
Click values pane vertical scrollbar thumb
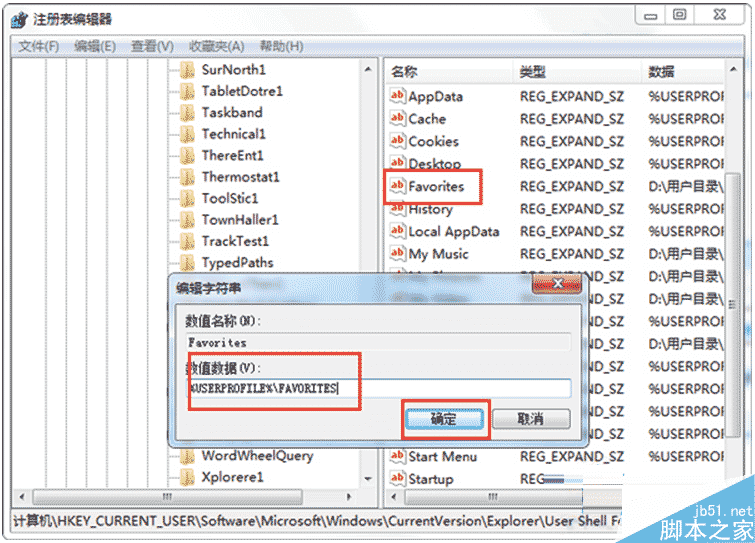coord(733,305)
